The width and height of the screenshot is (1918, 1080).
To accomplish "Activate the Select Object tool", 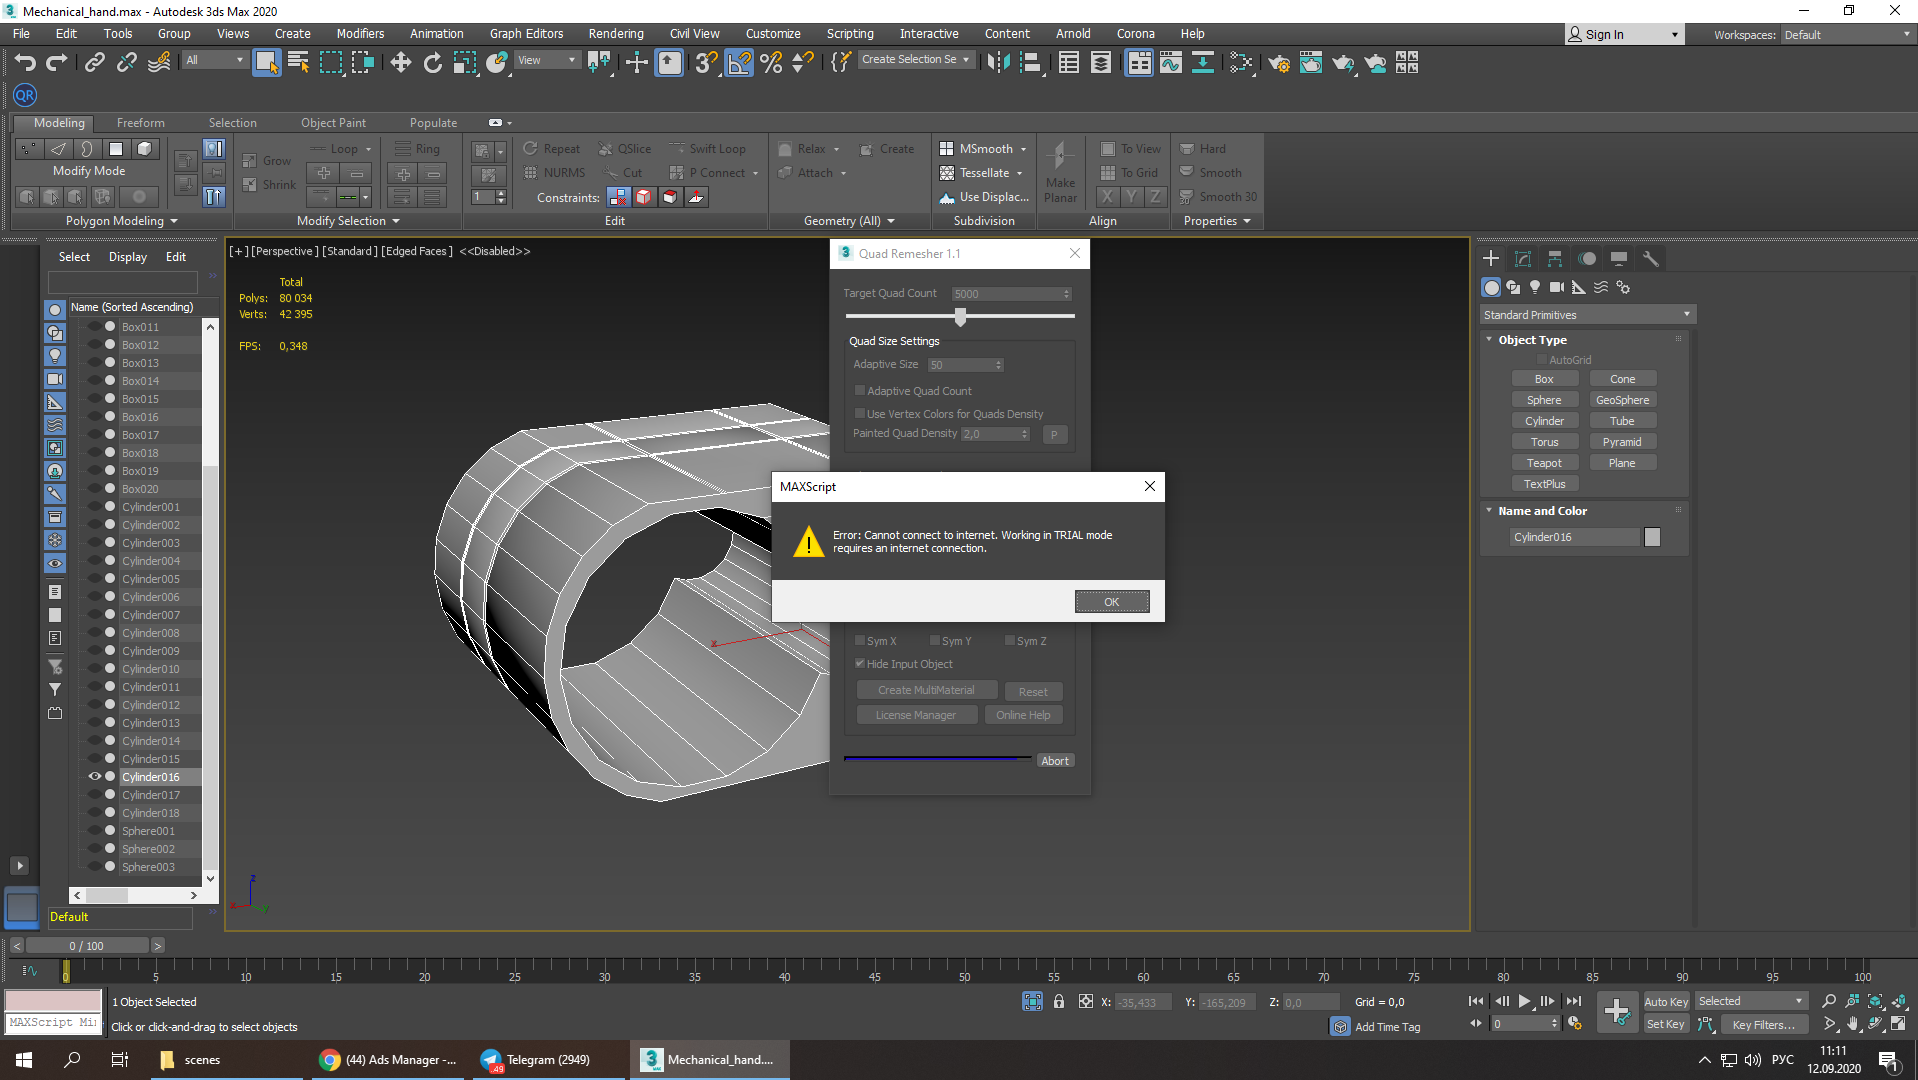I will 266,63.
